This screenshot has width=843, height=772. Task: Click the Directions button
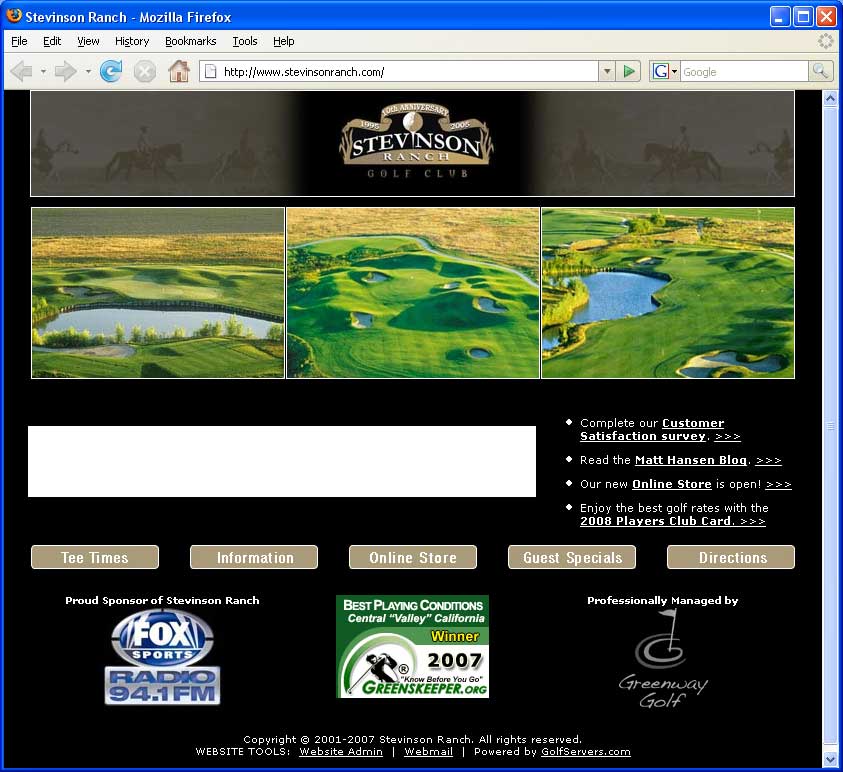point(731,557)
